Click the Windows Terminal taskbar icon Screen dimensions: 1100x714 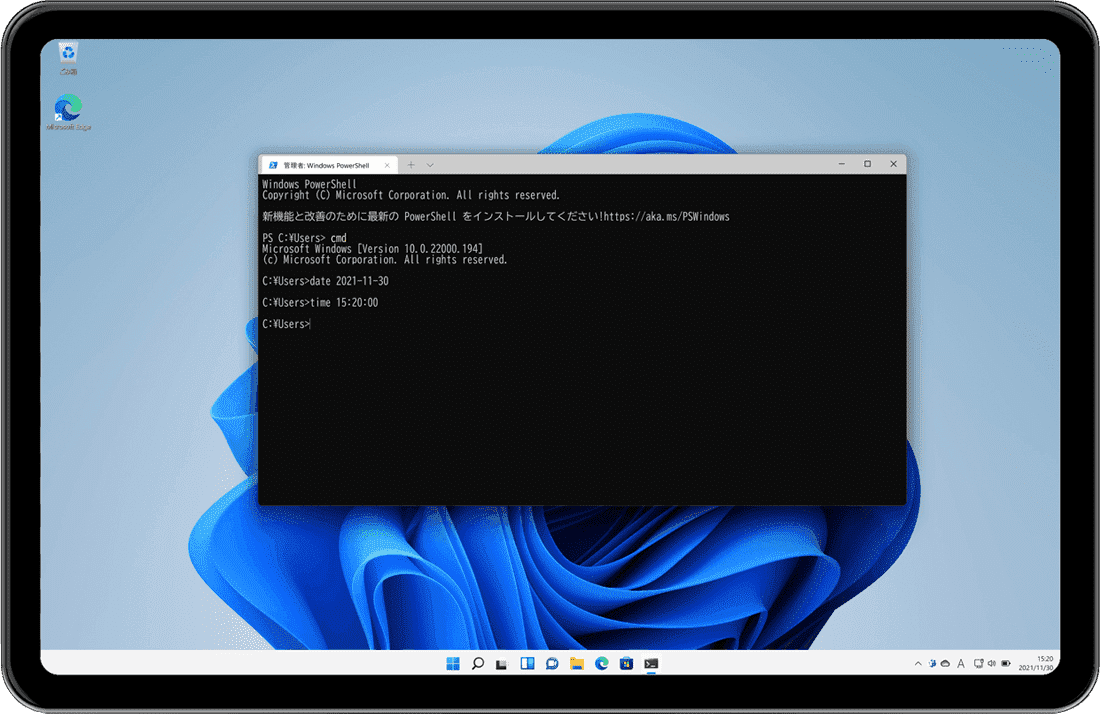click(x=651, y=664)
